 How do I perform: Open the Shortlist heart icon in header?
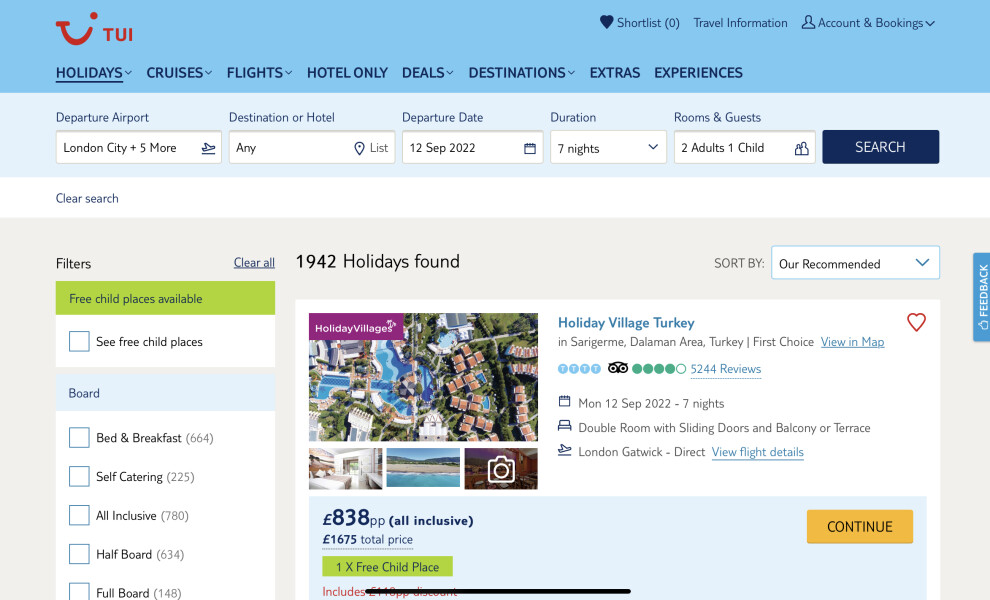pyautogui.click(x=606, y=23)
